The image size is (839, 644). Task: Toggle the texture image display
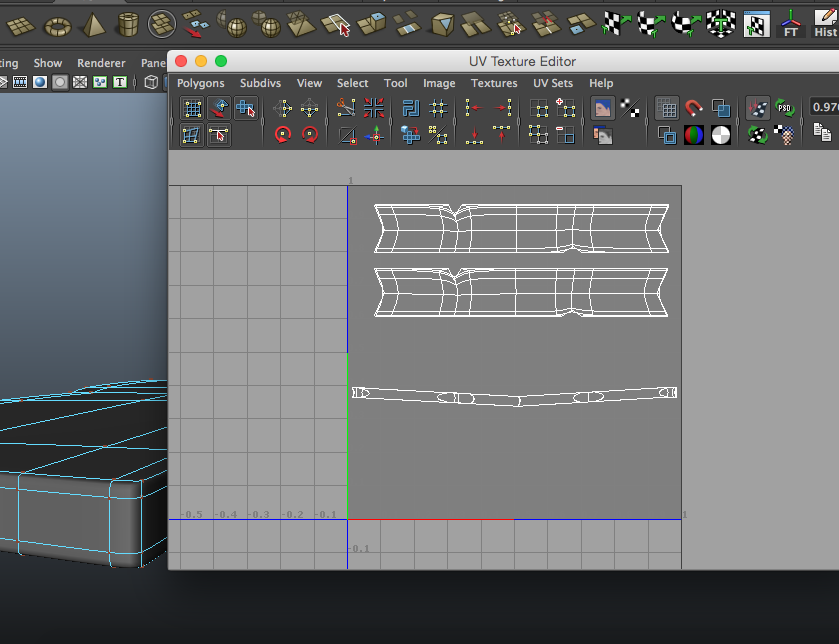tap(602, 109)
